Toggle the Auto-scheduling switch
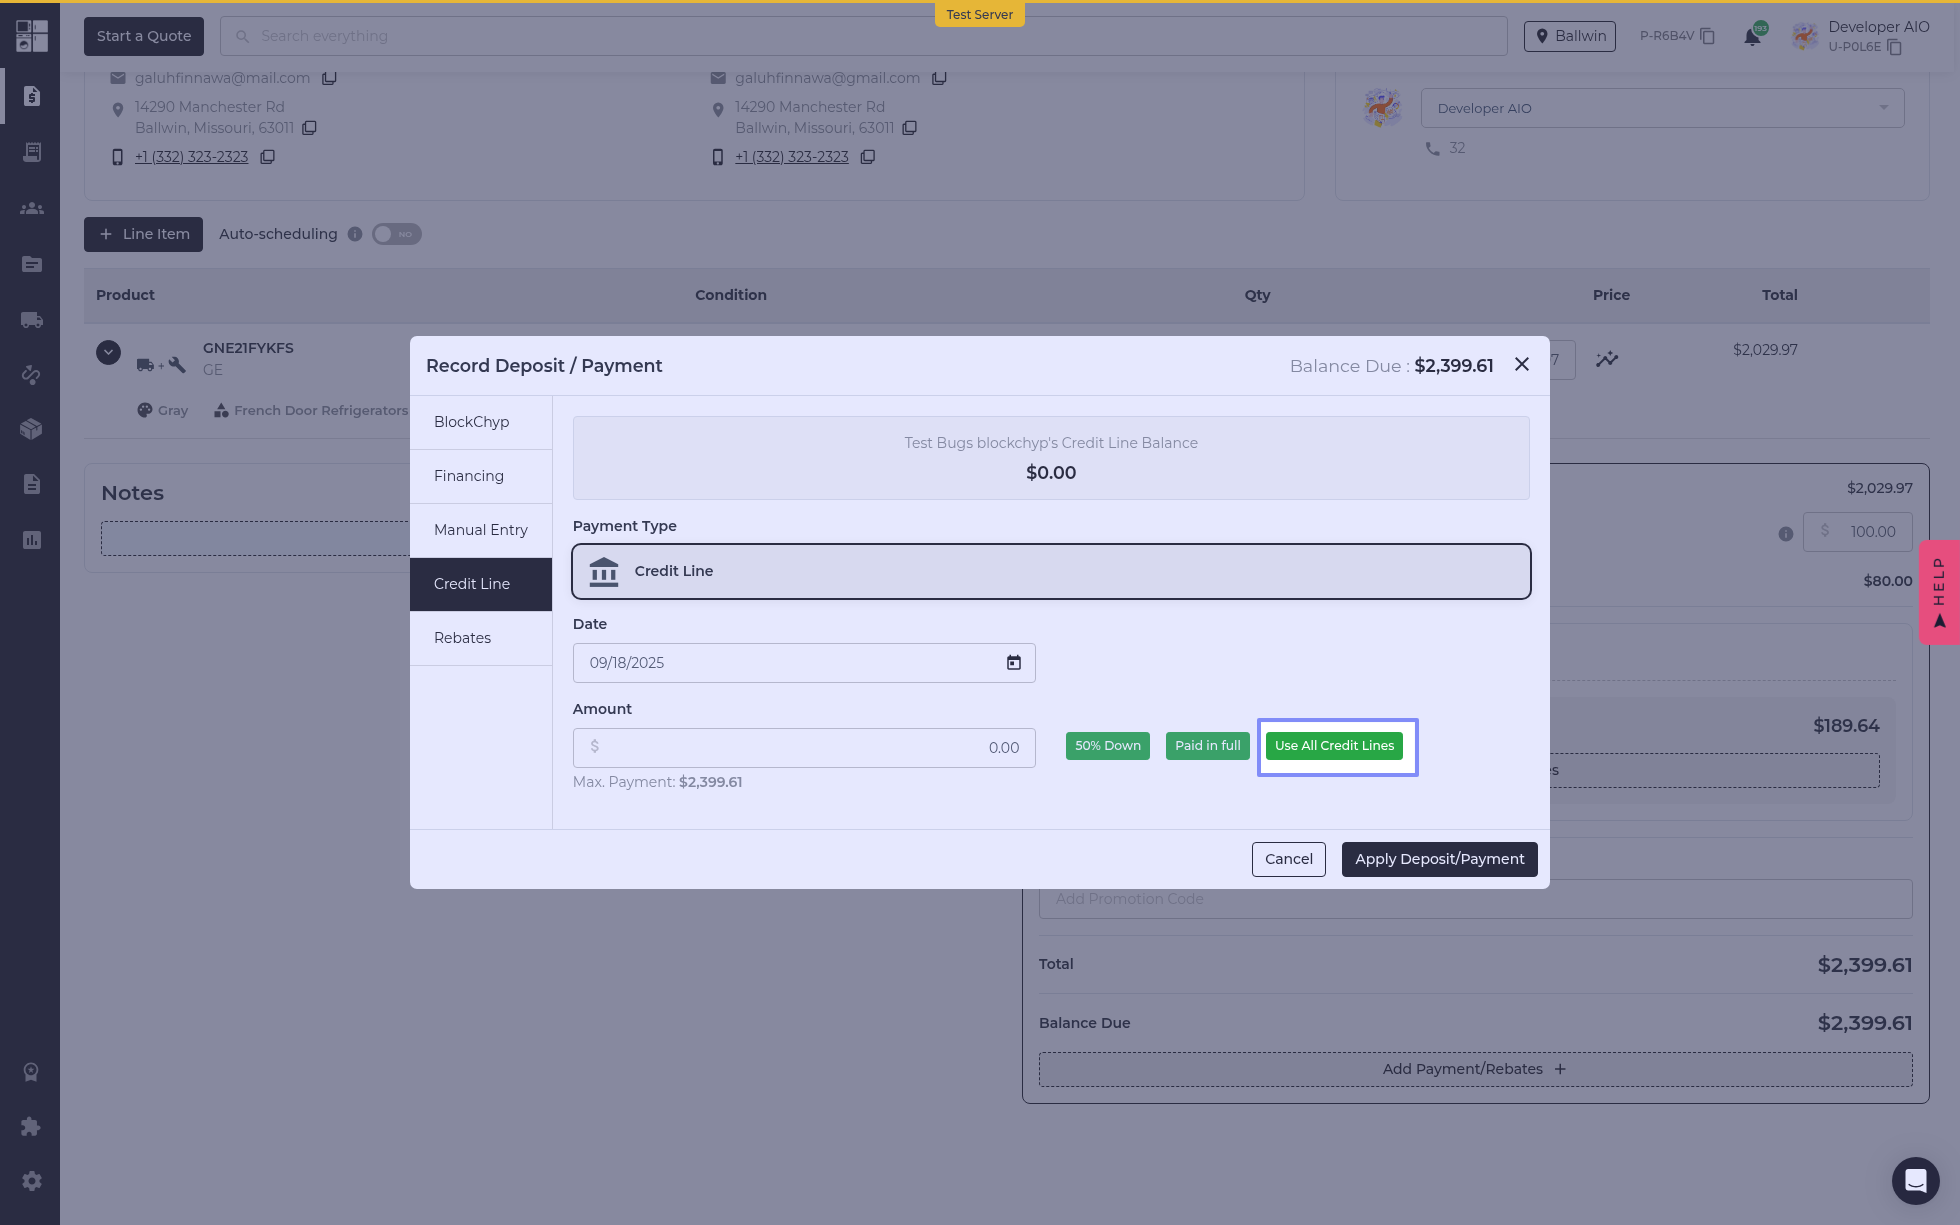Screen dimensions: 1960x1225 click(396, 234)
